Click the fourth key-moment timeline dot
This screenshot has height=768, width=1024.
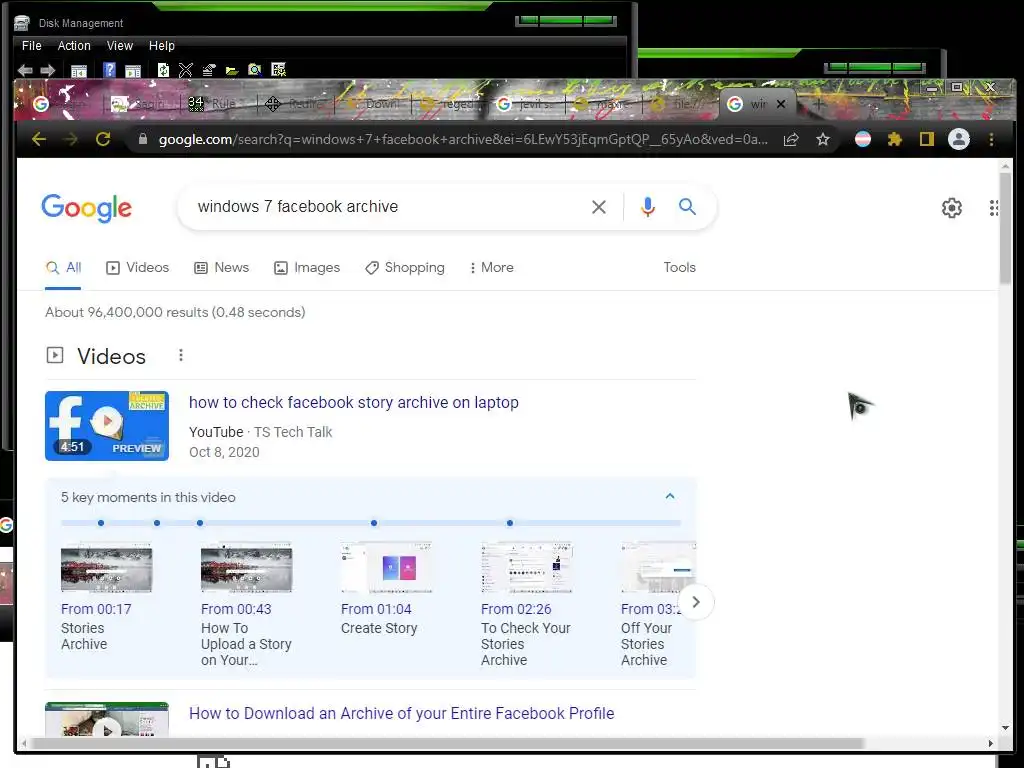[x=374, y=522]
